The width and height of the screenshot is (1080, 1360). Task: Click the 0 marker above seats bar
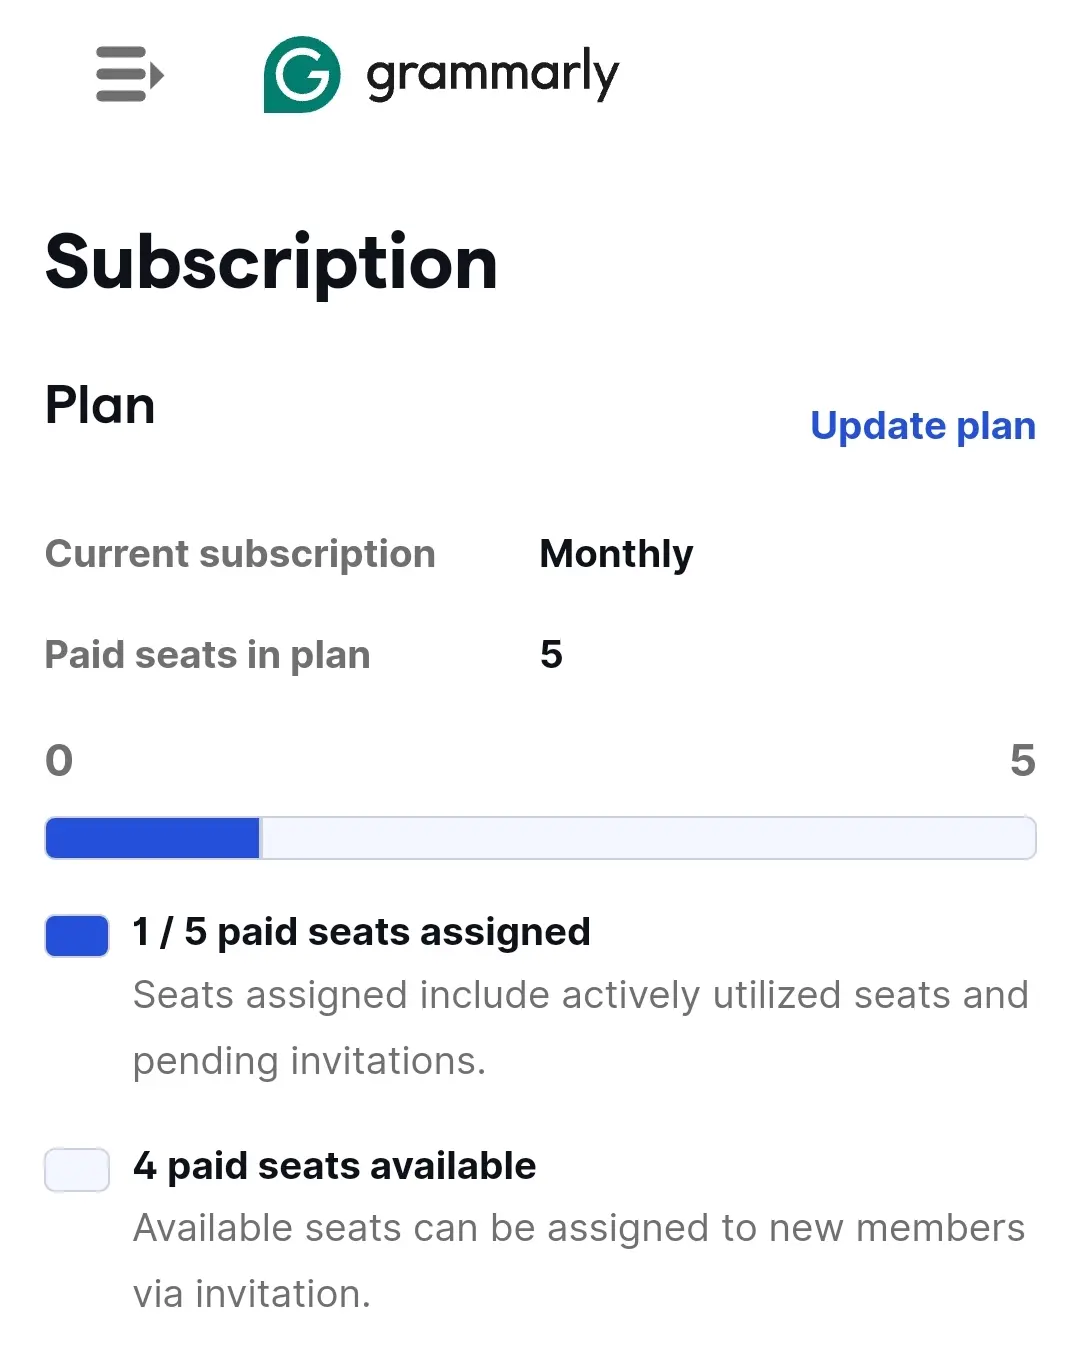pos(59,761)
